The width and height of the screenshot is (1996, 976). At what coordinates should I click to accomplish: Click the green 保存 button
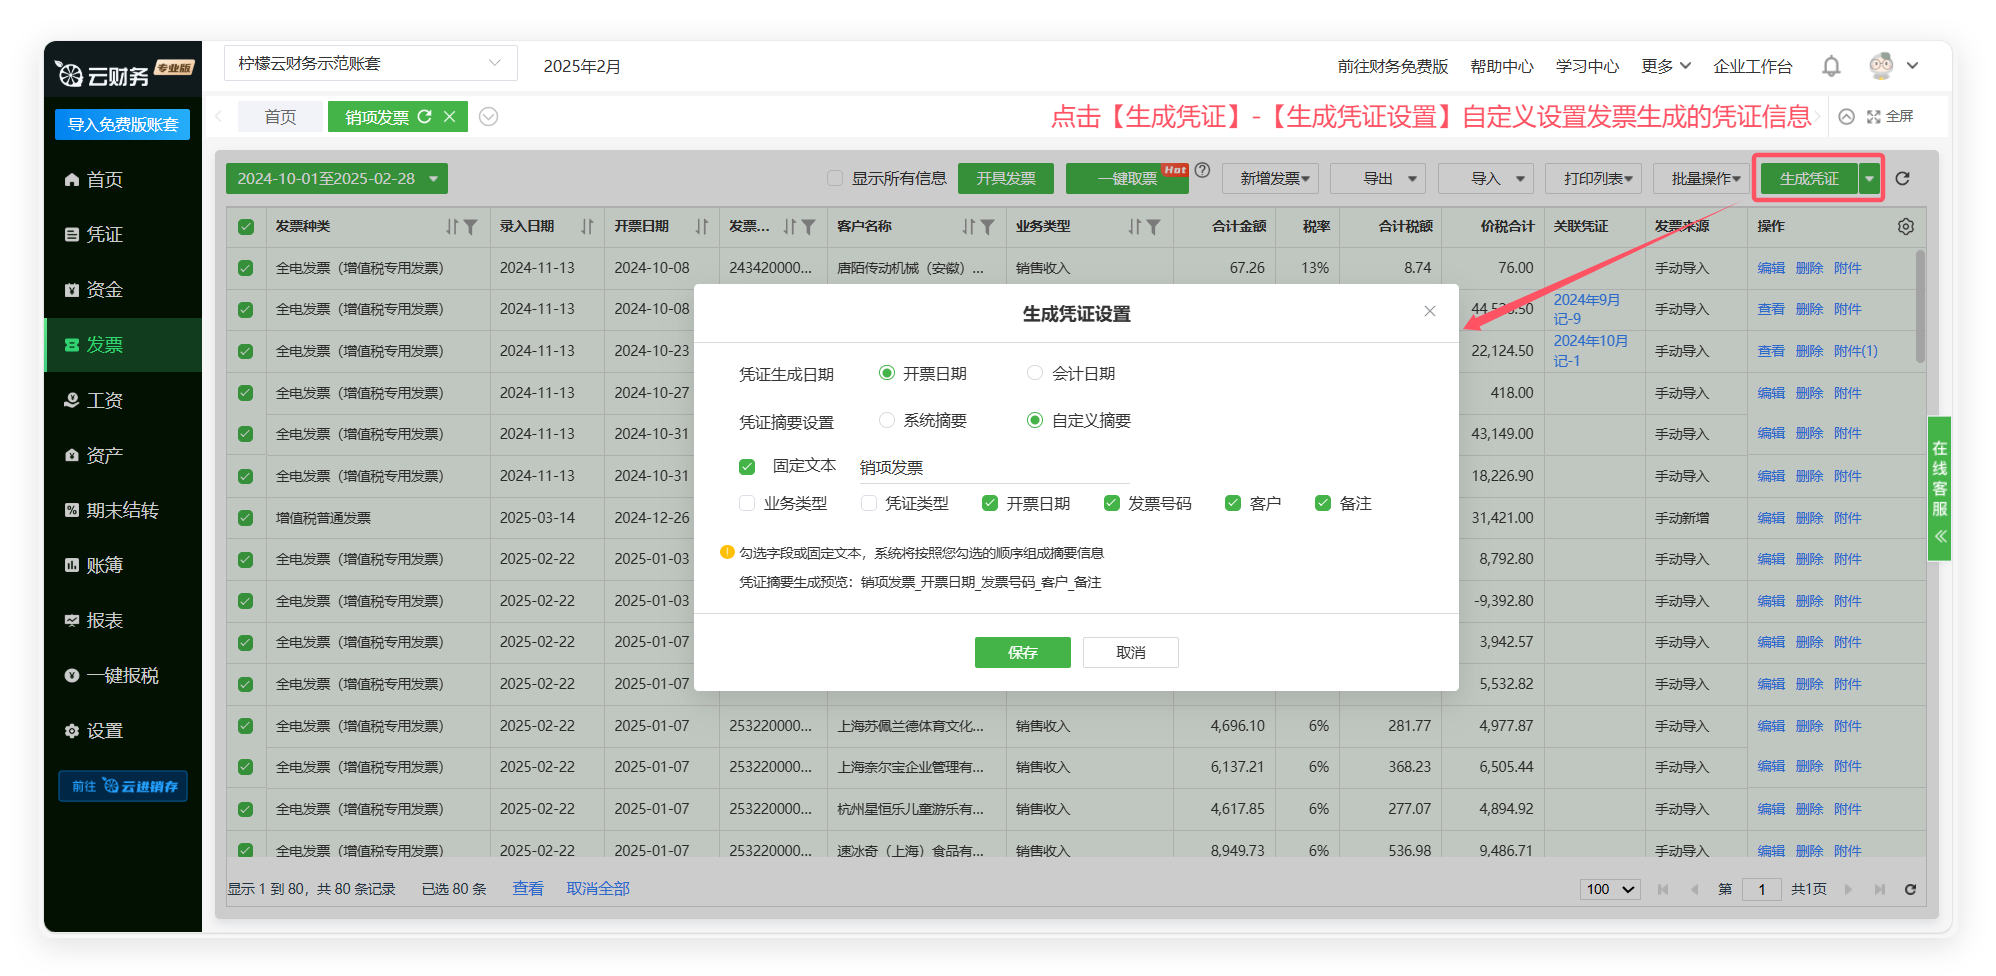click(1022, 652)
